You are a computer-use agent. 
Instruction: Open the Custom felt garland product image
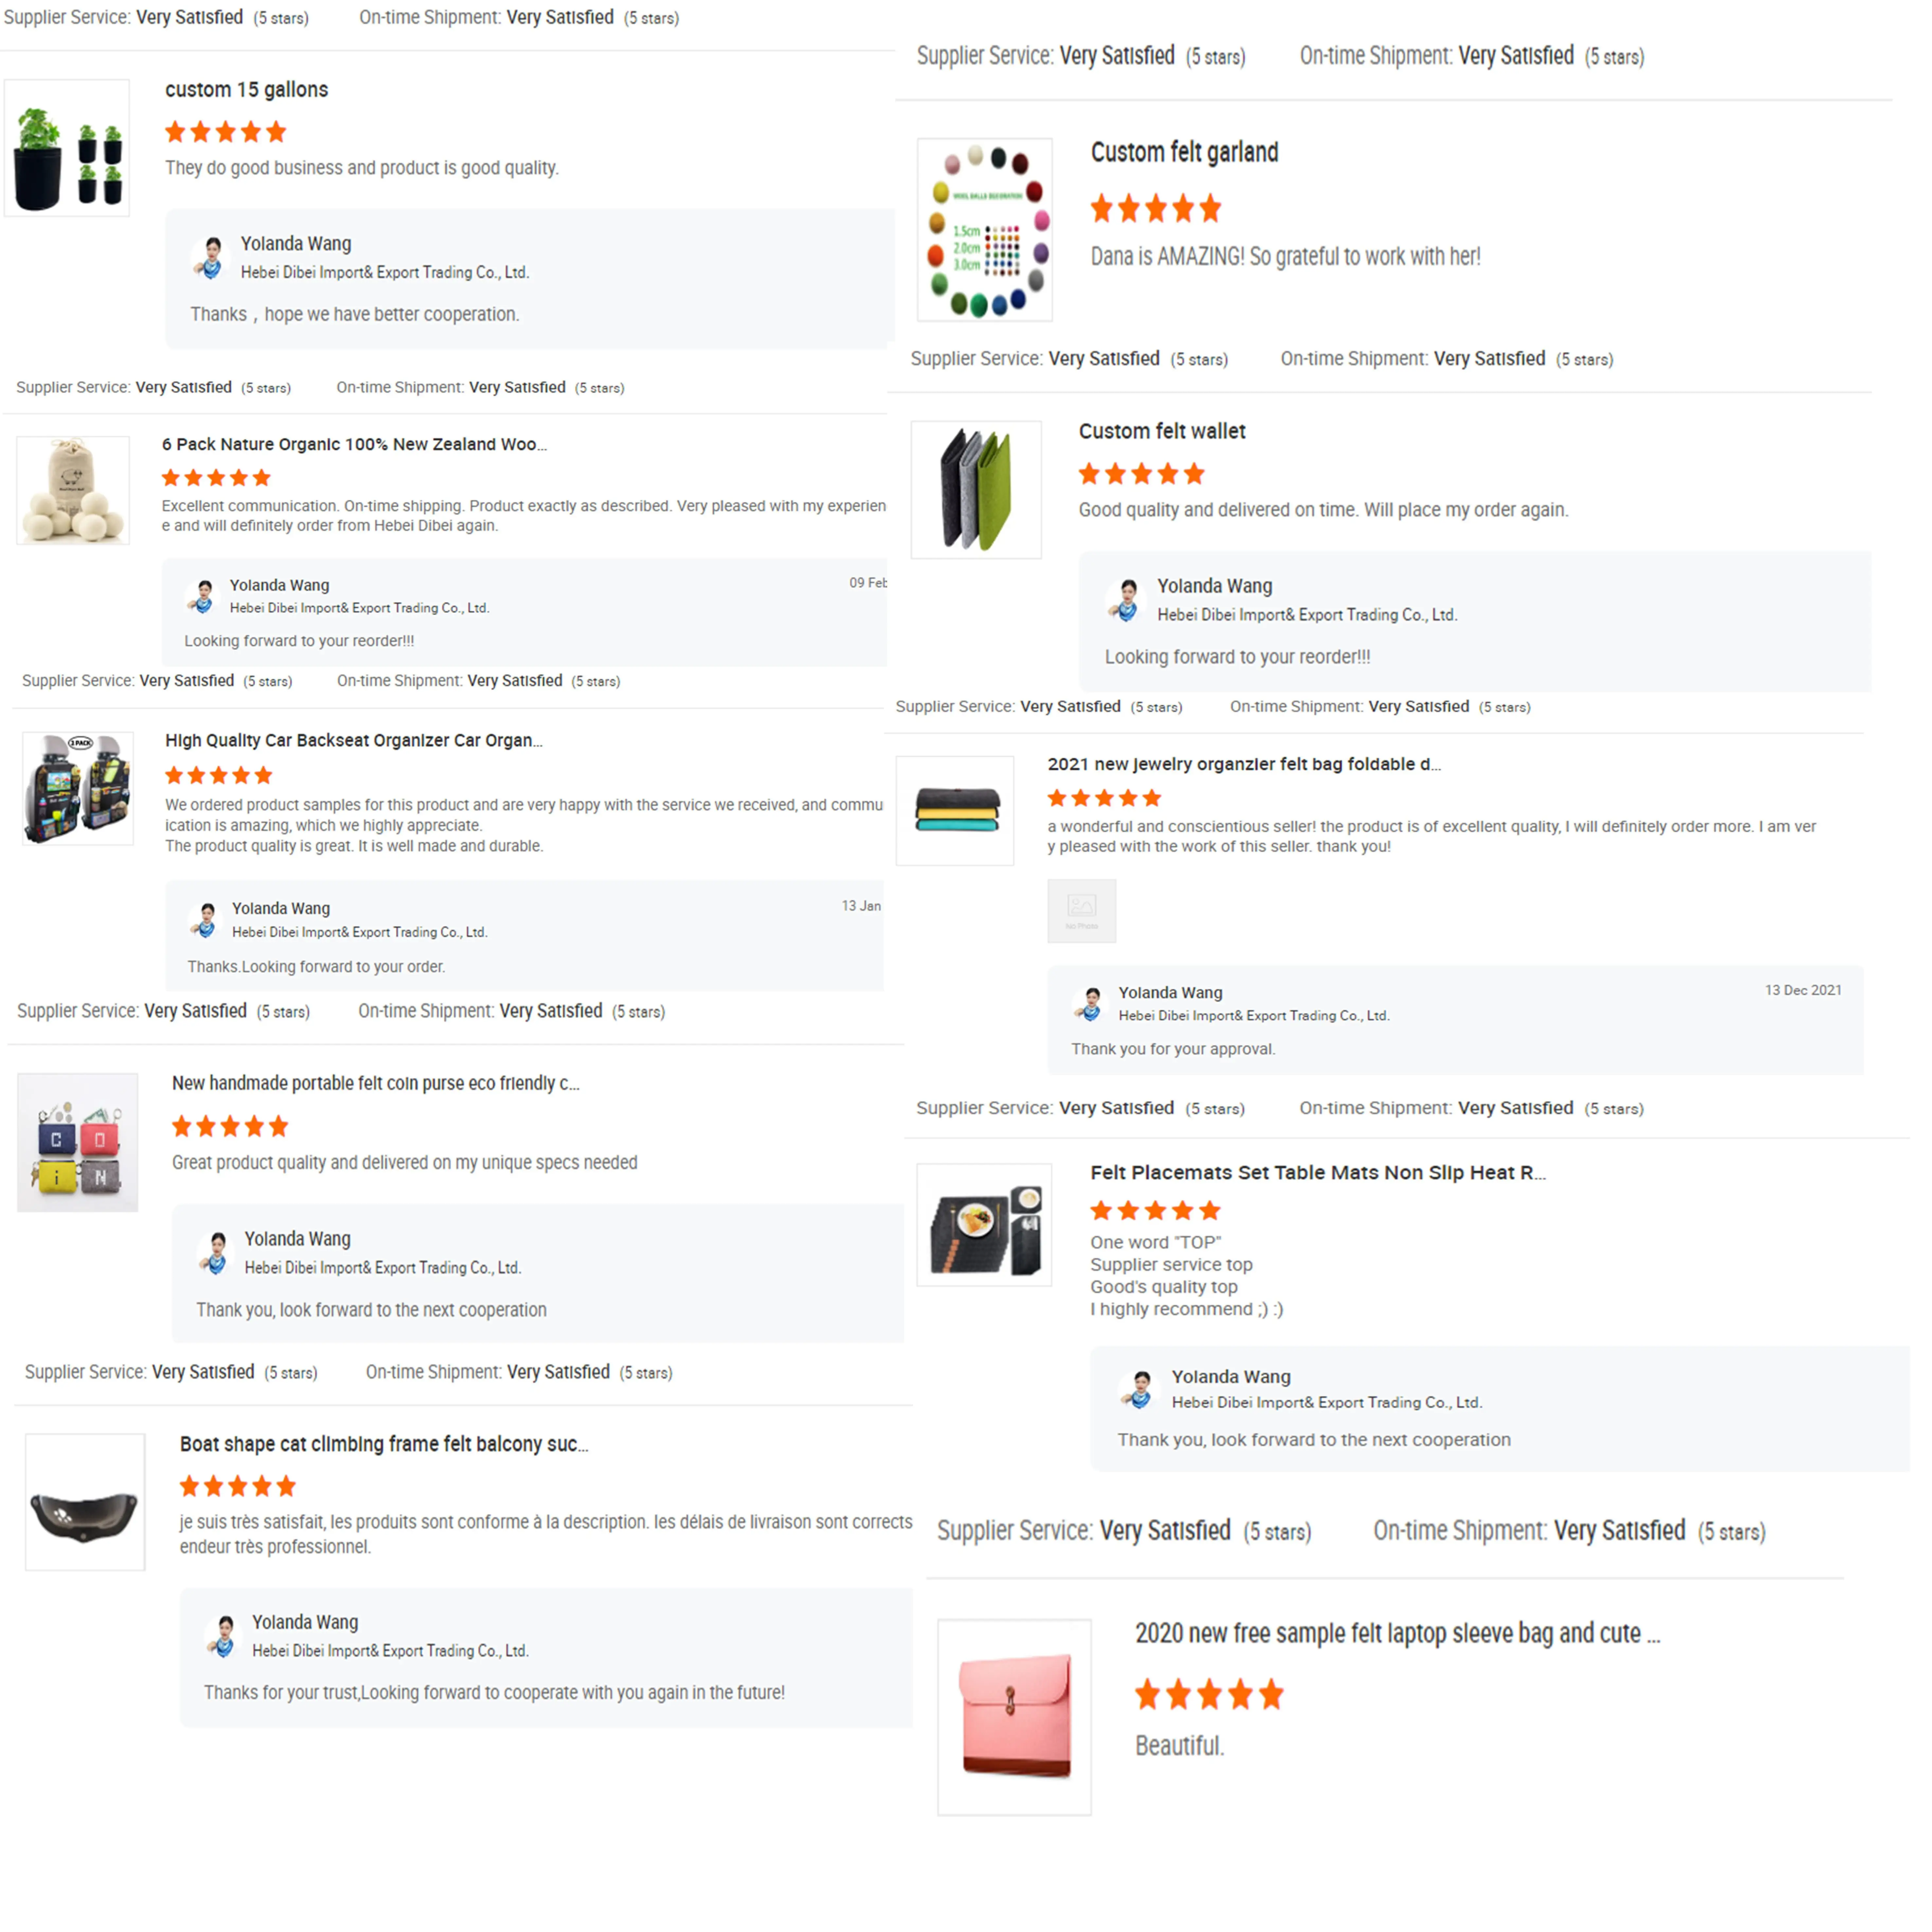coord(985,230)
